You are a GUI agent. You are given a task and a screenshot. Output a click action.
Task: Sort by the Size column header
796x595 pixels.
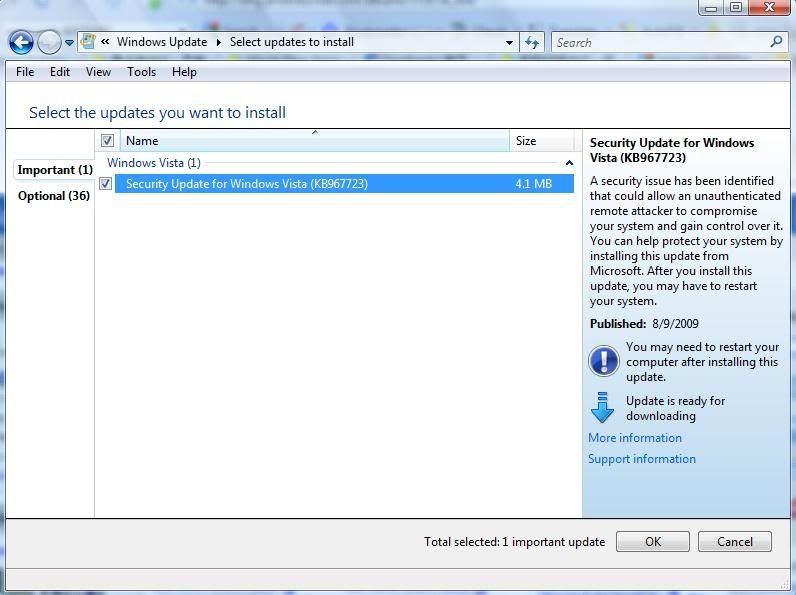pos(542,141)
